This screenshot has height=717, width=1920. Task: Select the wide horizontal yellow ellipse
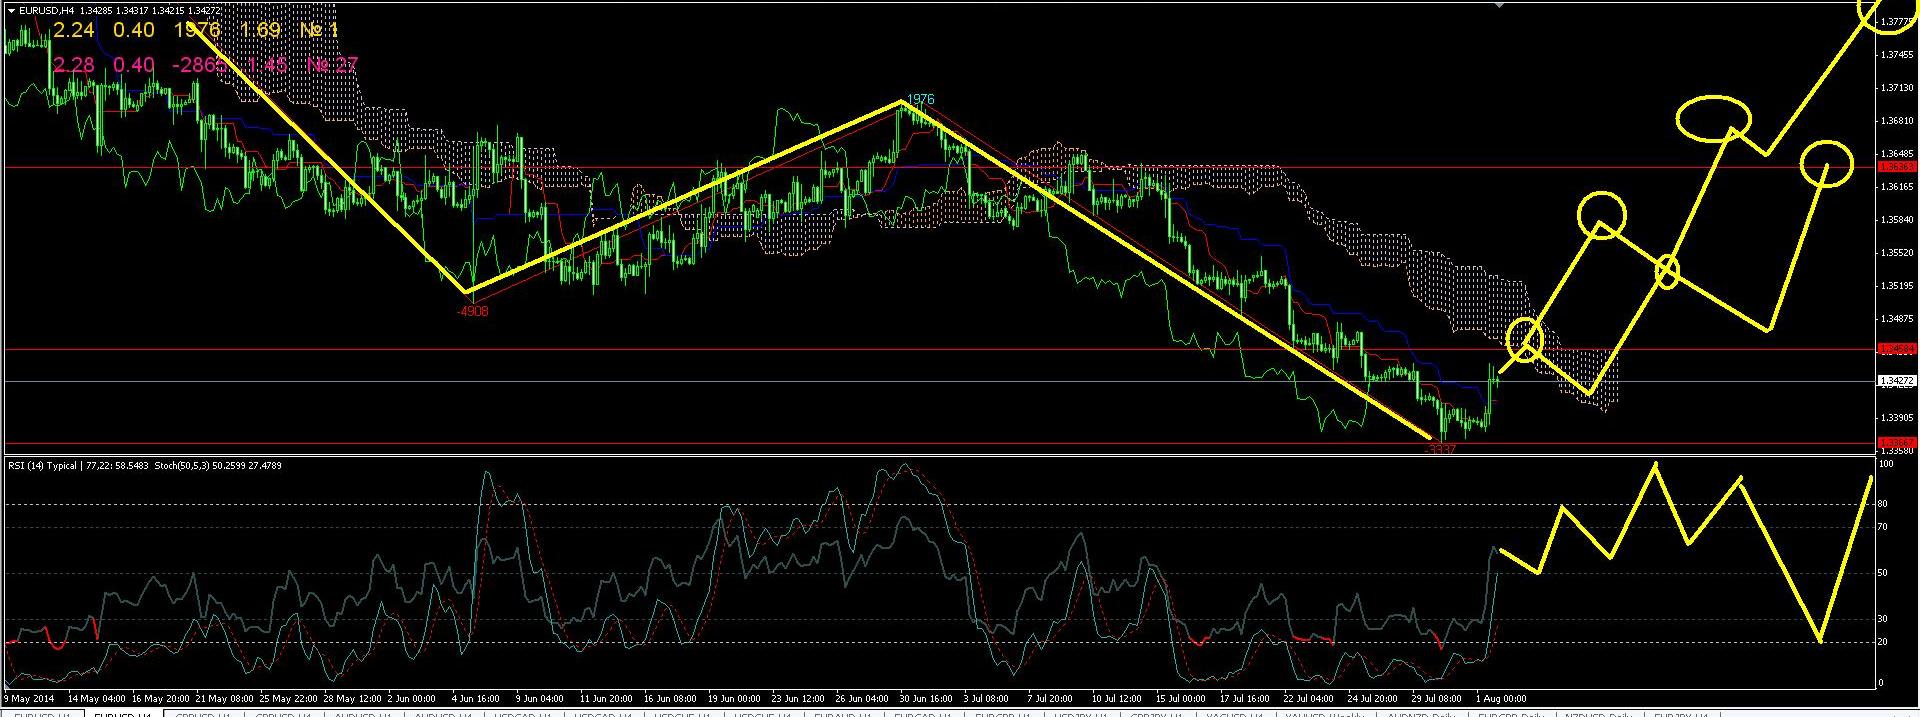coord(1713,119)
